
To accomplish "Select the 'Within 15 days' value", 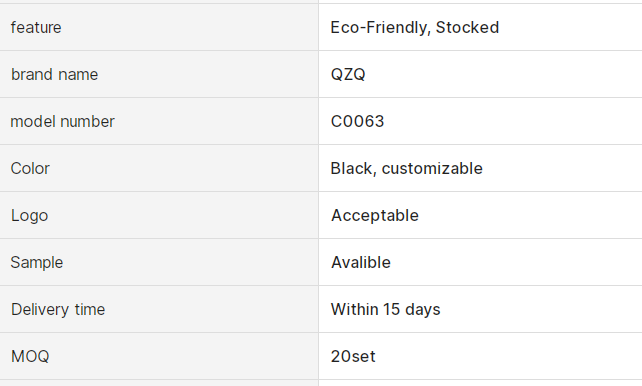I will tap(386, 310).
